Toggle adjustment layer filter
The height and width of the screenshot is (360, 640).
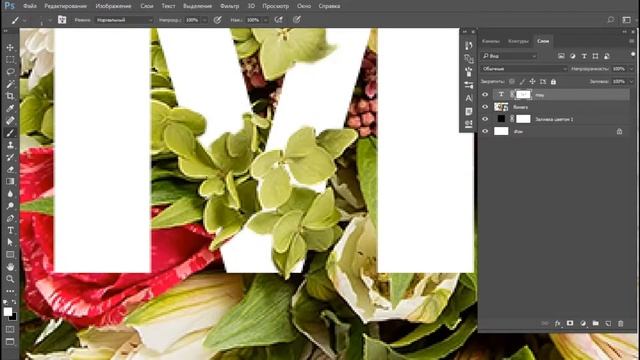point(573,56)
